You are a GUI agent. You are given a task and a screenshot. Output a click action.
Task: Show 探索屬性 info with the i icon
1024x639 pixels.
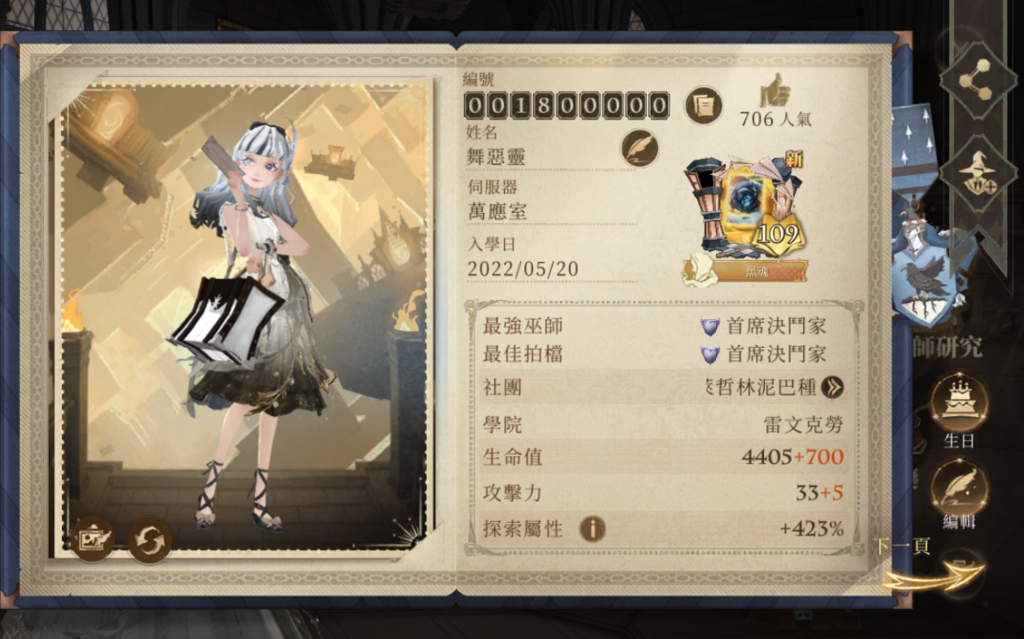(592, 528)
